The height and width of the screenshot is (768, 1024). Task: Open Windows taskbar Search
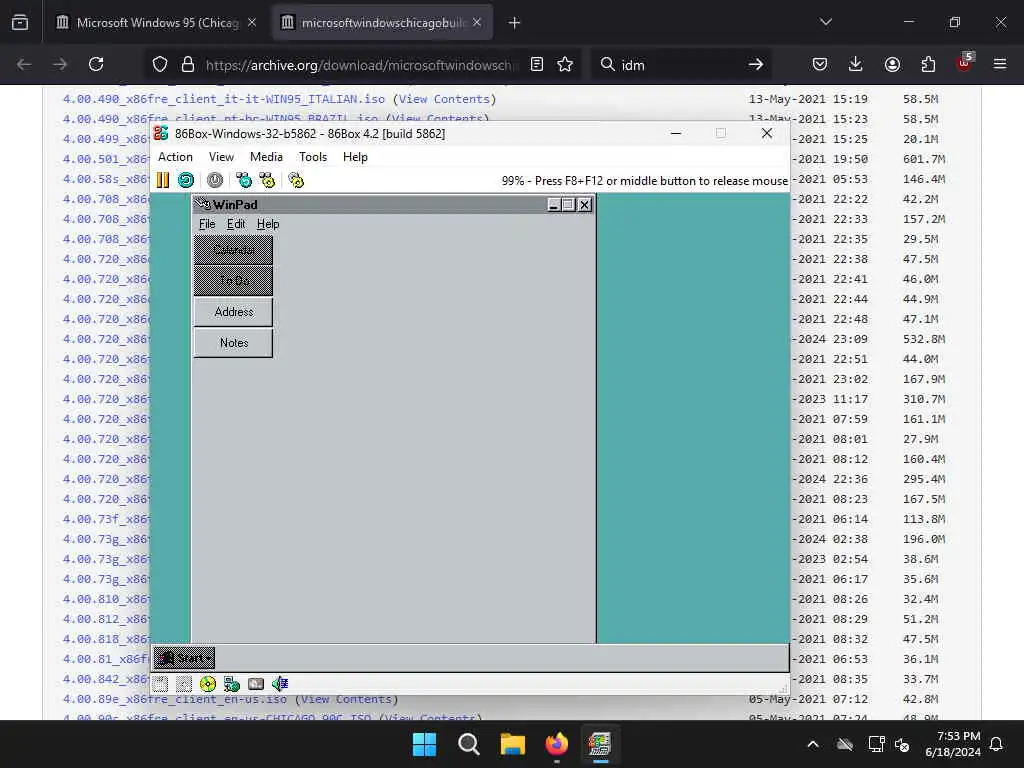point(468,744)
